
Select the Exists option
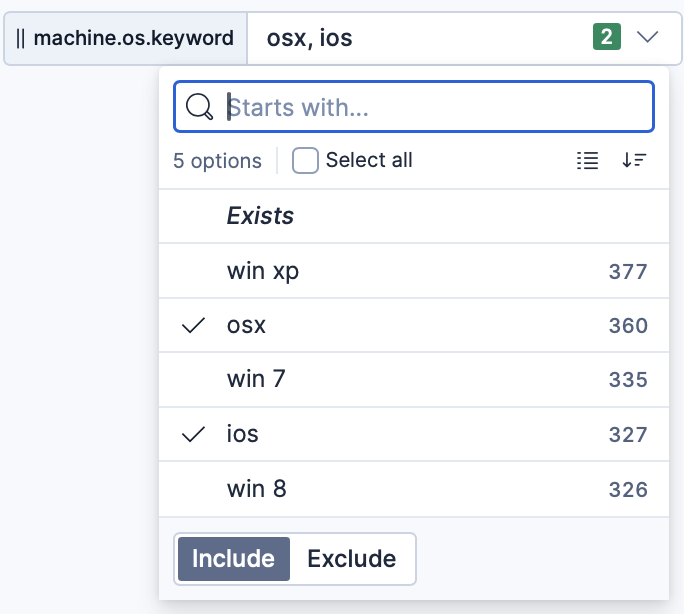(x=260, y=216)
